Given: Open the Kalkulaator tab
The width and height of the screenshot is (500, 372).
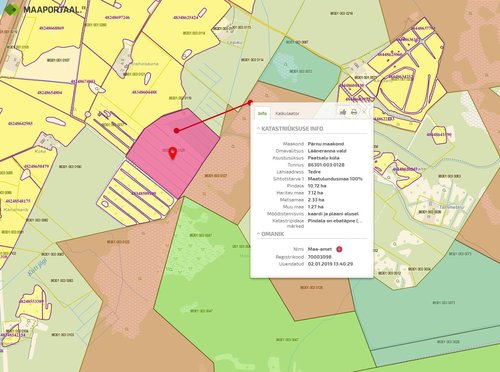Looking at the screenshot, I should [287, 113].
